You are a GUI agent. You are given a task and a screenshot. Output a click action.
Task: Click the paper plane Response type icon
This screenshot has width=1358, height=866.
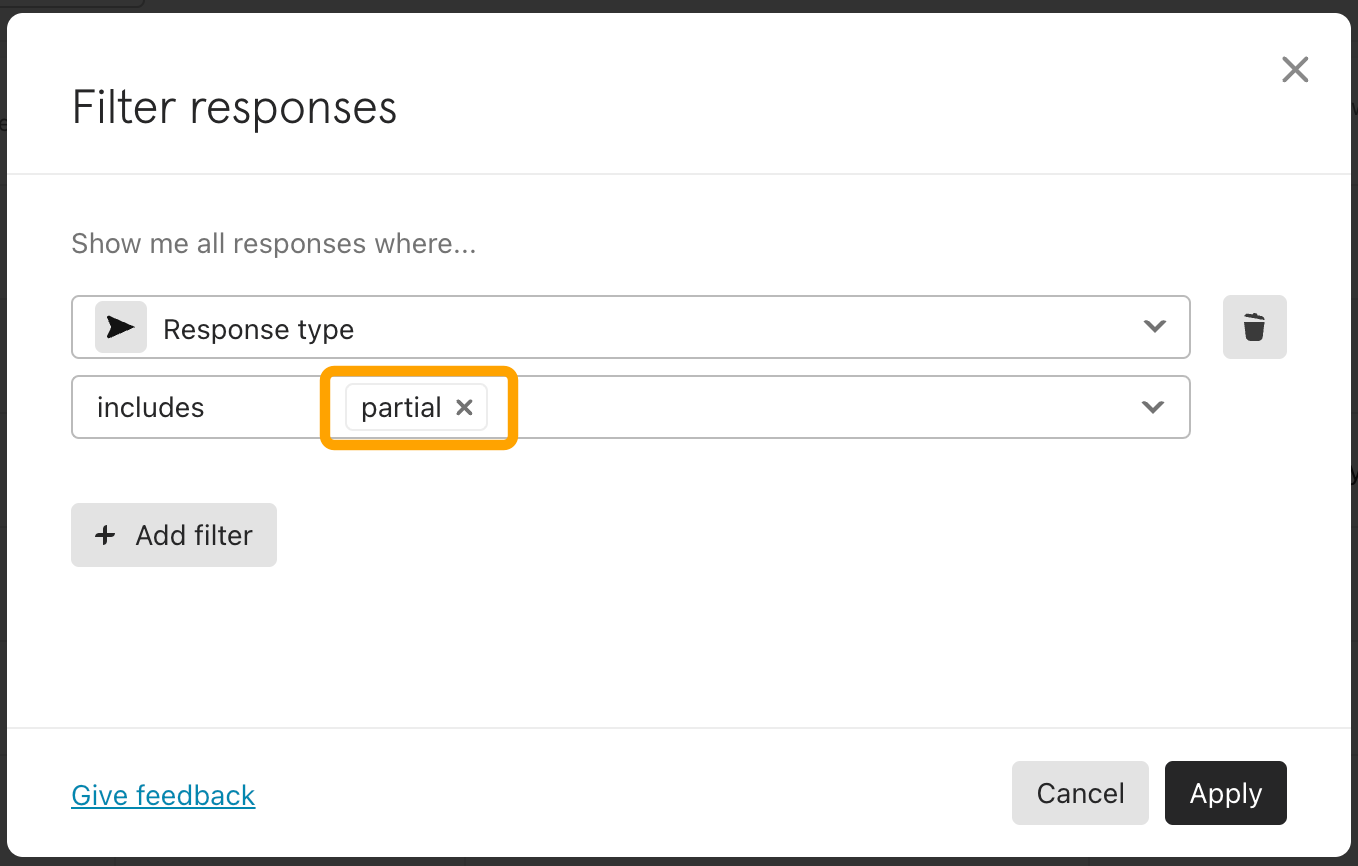pyautogui.click(x=121, y=327)
